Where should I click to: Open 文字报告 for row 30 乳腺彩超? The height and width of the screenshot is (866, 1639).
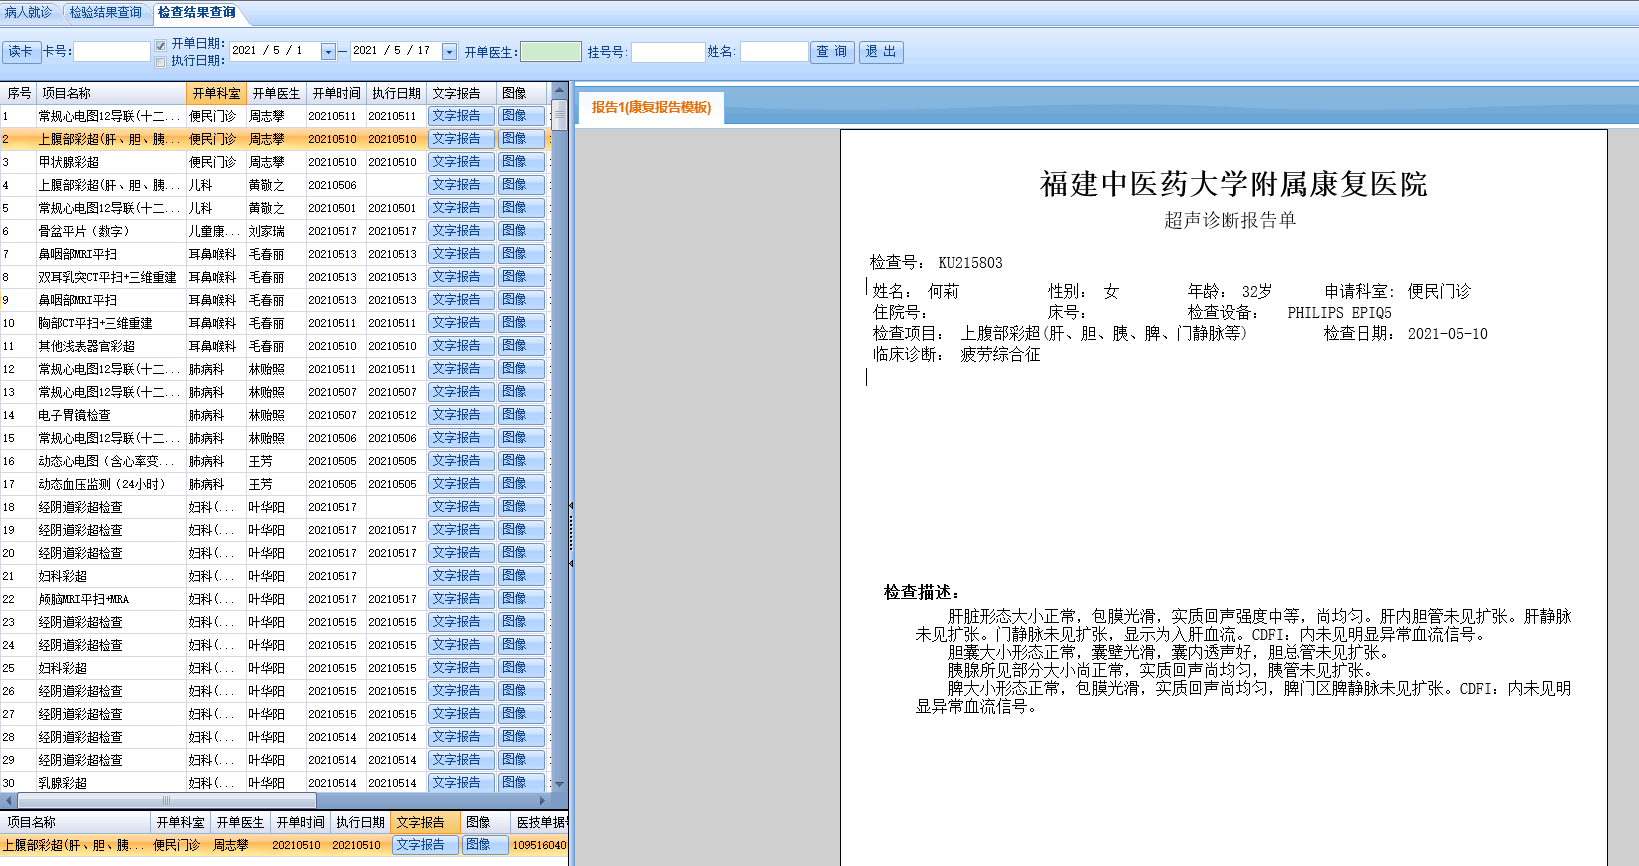coord(461,783)
